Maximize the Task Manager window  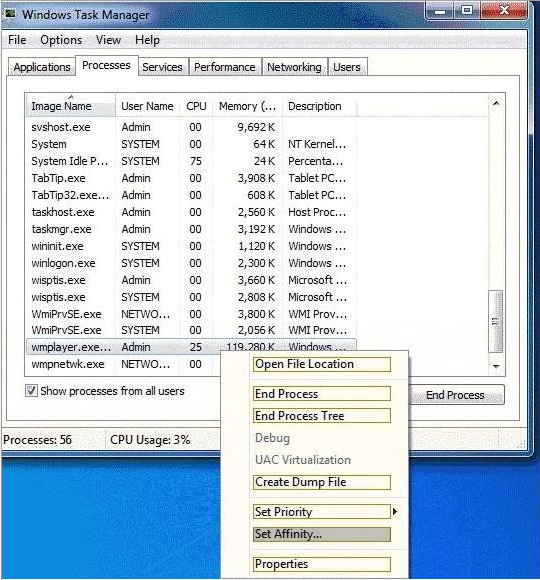coord(467,11)
